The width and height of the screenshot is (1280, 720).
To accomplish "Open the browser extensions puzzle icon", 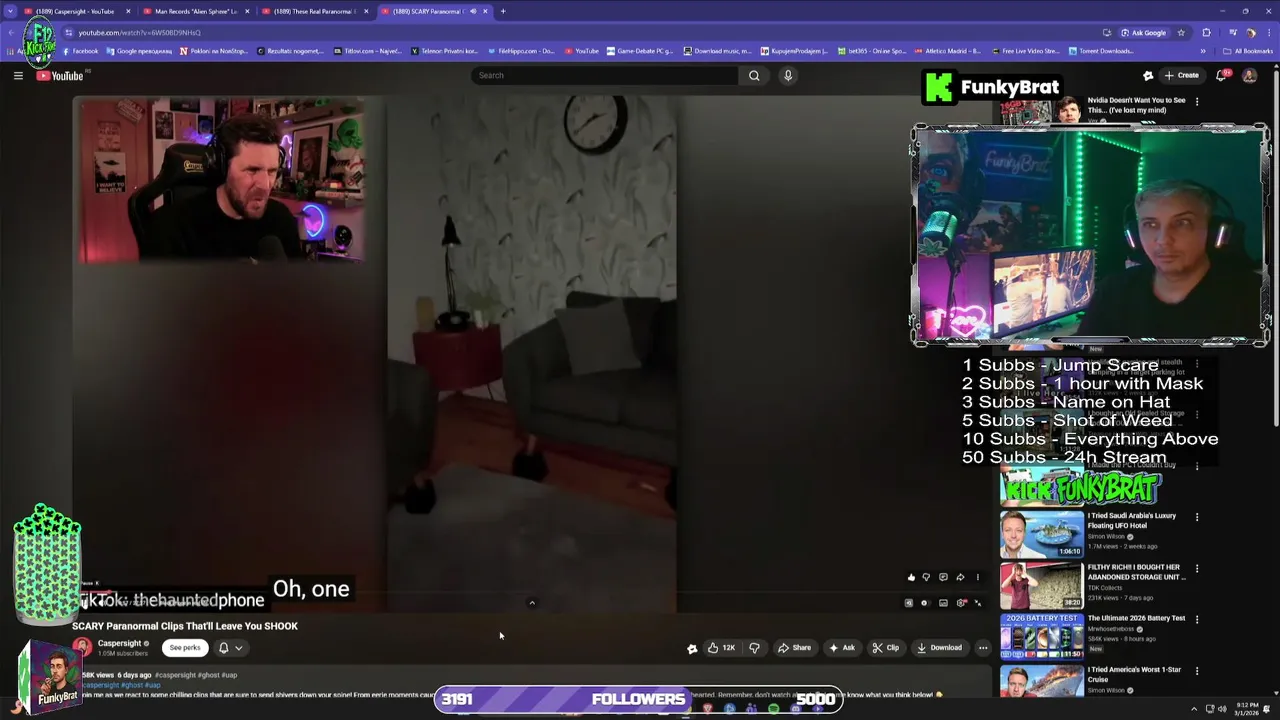I will point(1206,32).
